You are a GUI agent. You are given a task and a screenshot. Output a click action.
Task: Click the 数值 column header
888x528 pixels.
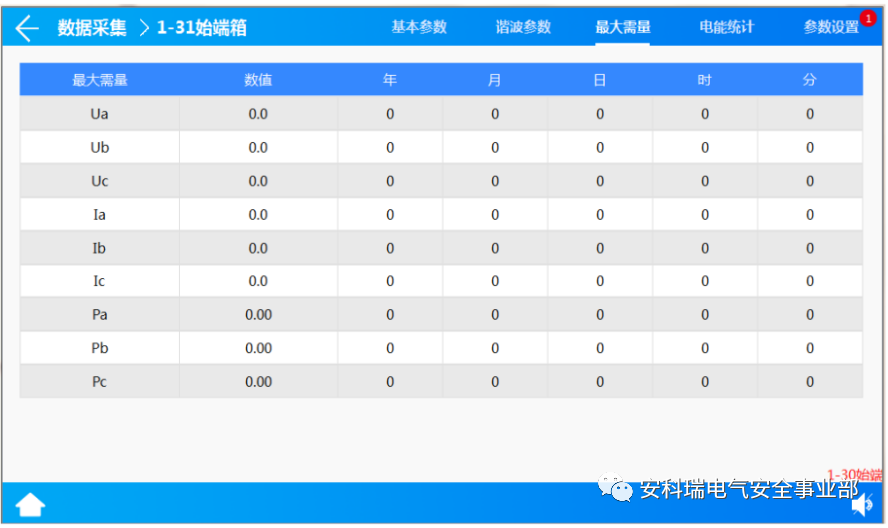coord(258,80)
